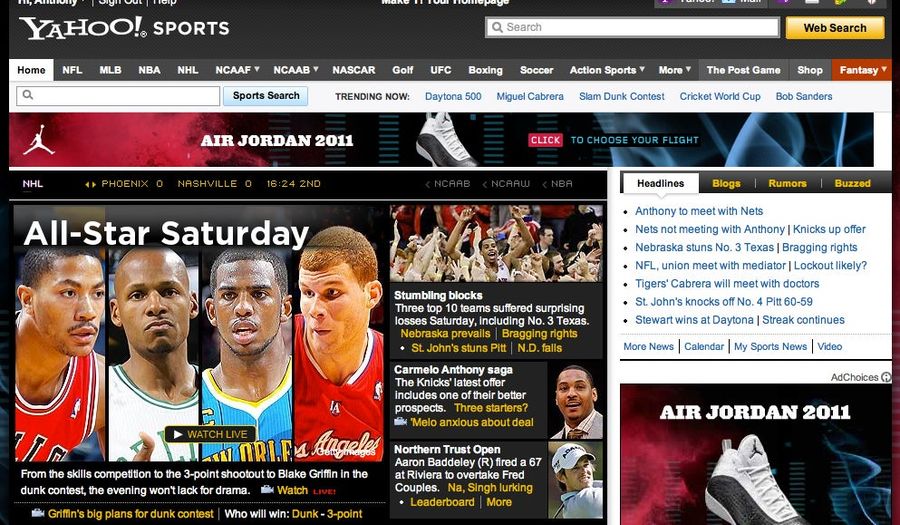
Task: Click the top web Search input field
Action: click(x=632, y=27)
